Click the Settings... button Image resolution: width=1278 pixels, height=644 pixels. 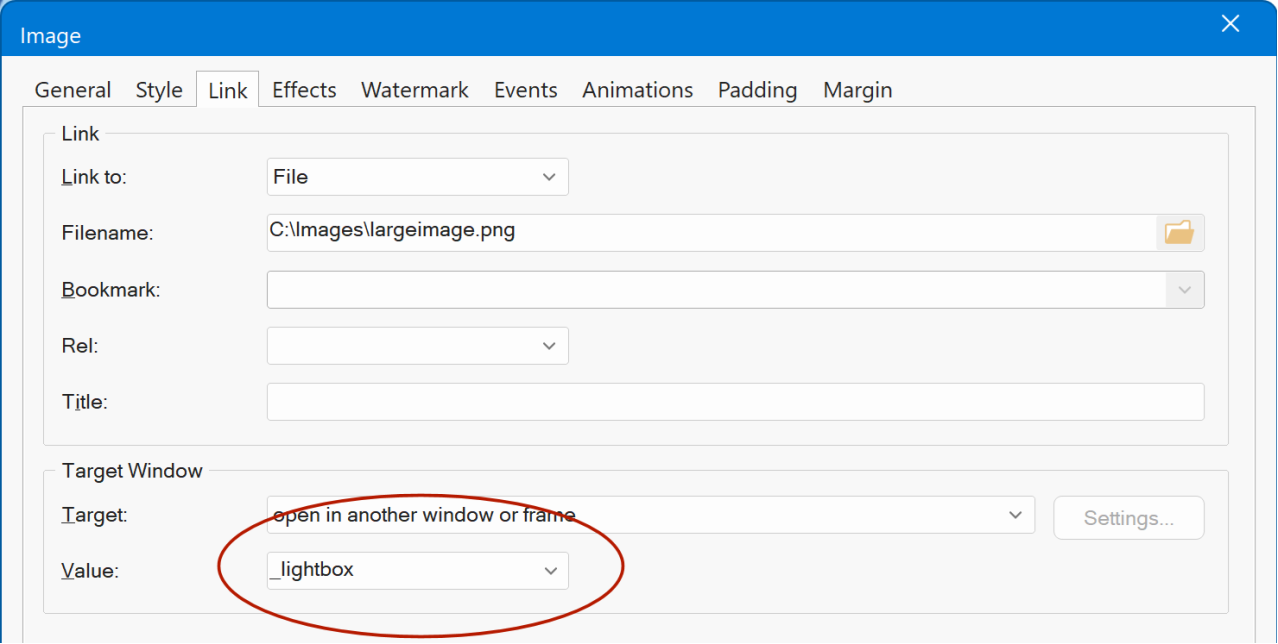pos(1128,518)
